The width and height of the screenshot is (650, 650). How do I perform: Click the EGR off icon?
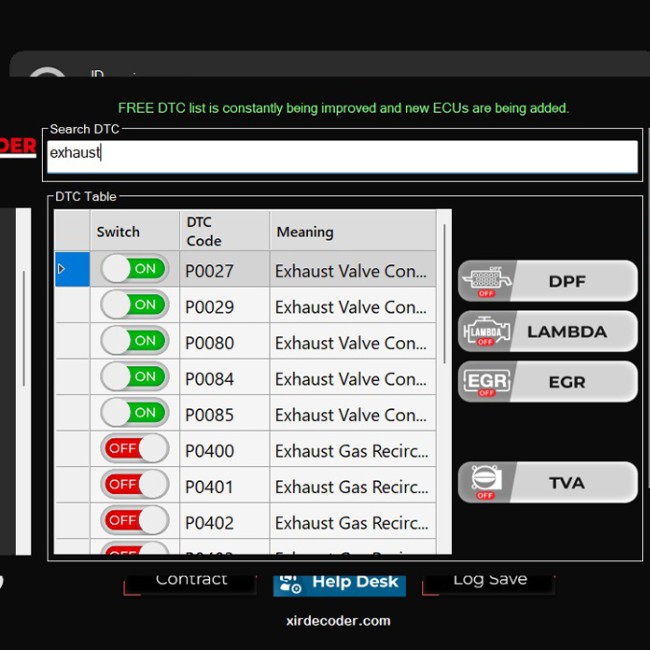(487, 382)
